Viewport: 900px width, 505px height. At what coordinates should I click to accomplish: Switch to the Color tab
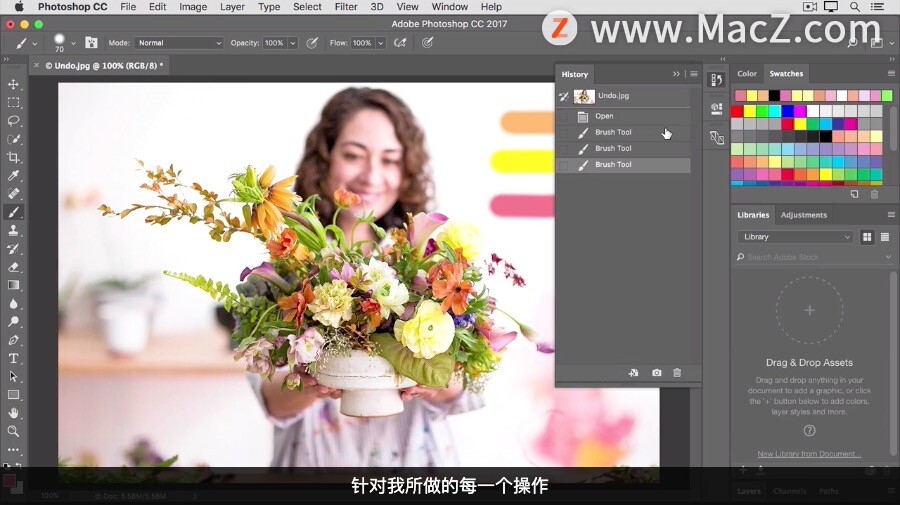747,73
